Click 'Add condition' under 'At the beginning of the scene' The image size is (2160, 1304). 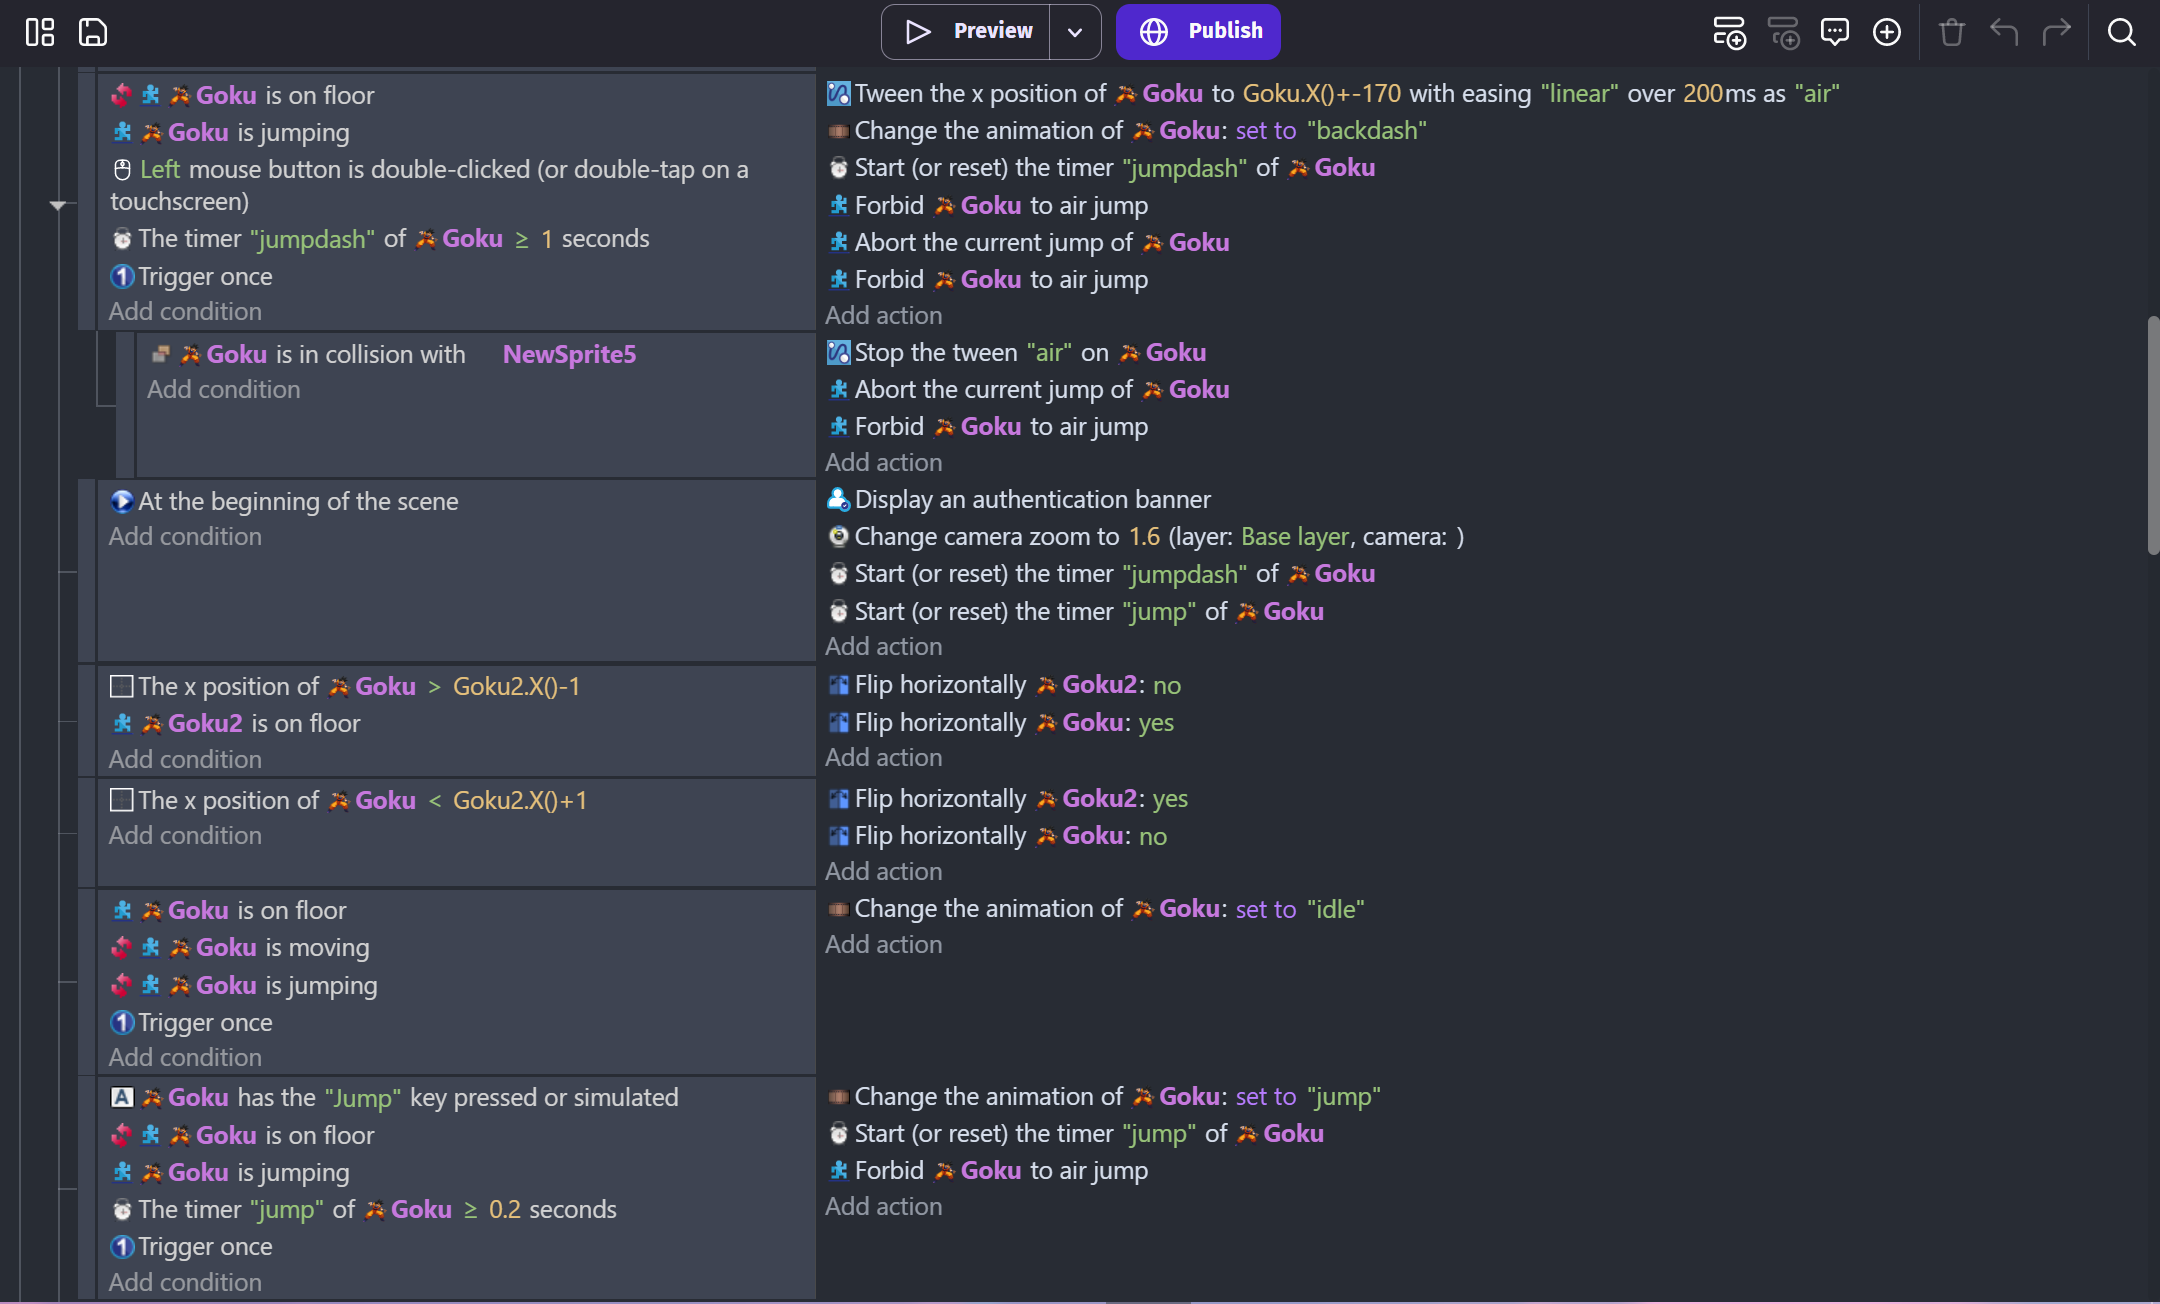pos(186,536)
